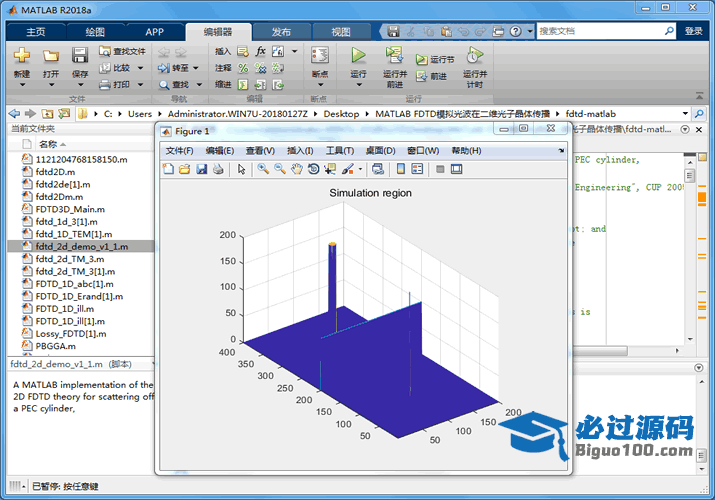Open Figure 1 查看(V) menu

click(x=260, y=150)
